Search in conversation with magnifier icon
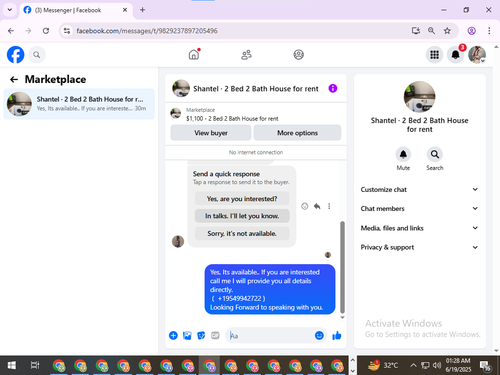The width and height of the screenshot is (500, 375). tap(435, 154)
